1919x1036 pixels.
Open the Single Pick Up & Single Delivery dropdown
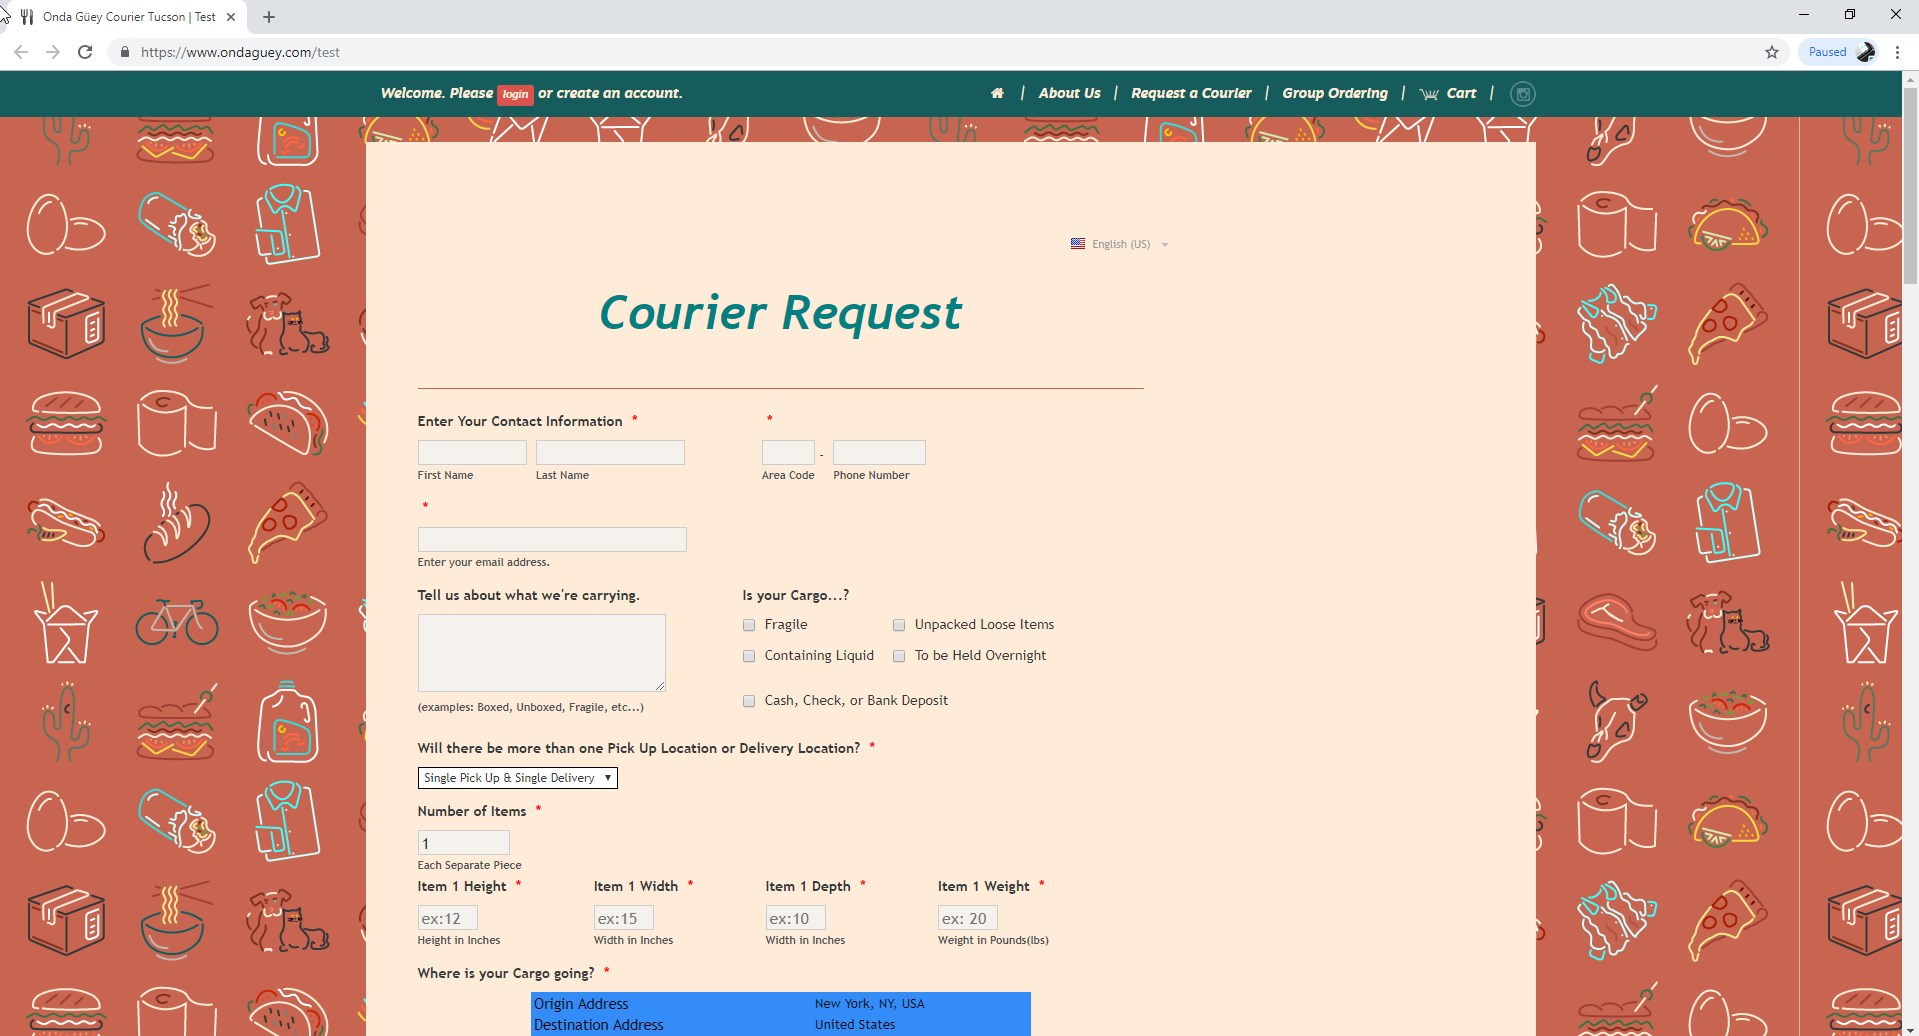517,778
